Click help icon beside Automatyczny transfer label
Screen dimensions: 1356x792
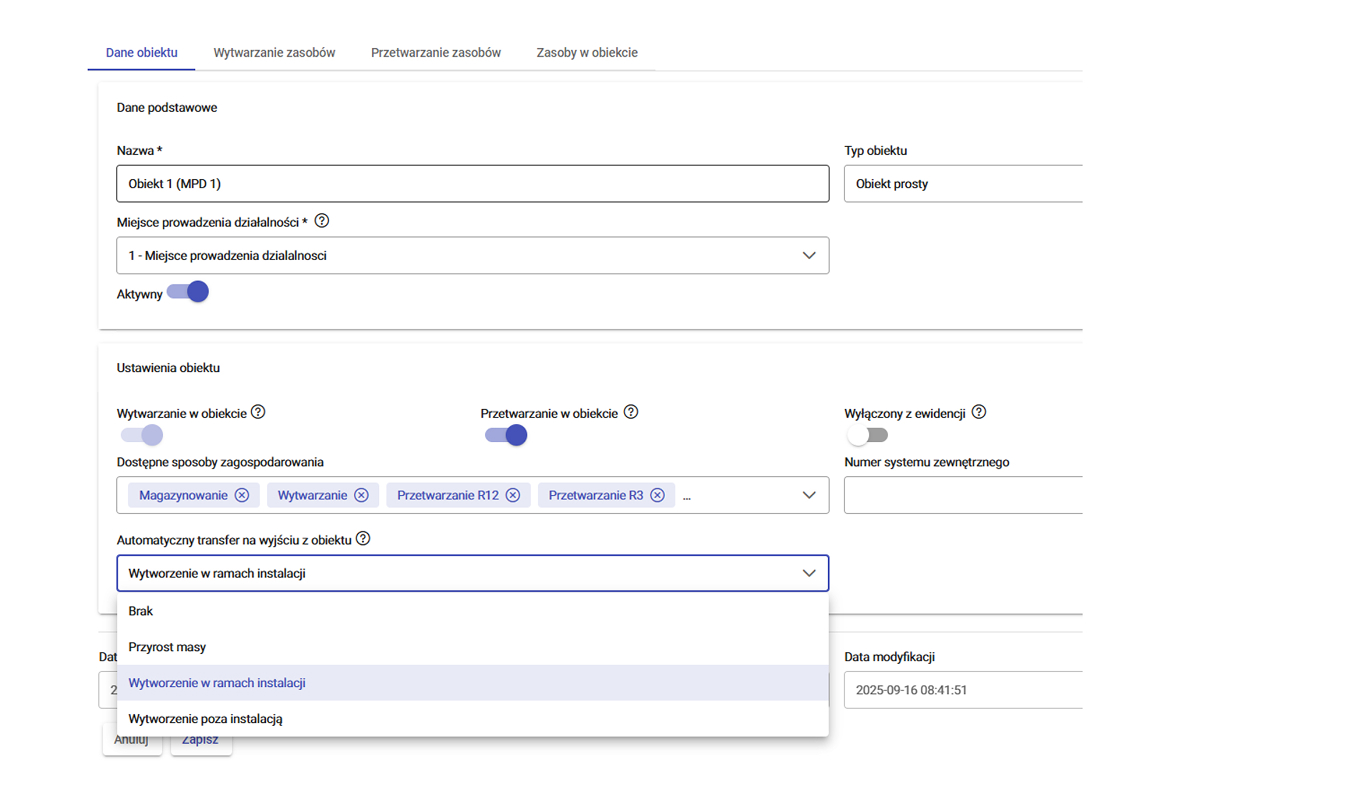point(363,539)
